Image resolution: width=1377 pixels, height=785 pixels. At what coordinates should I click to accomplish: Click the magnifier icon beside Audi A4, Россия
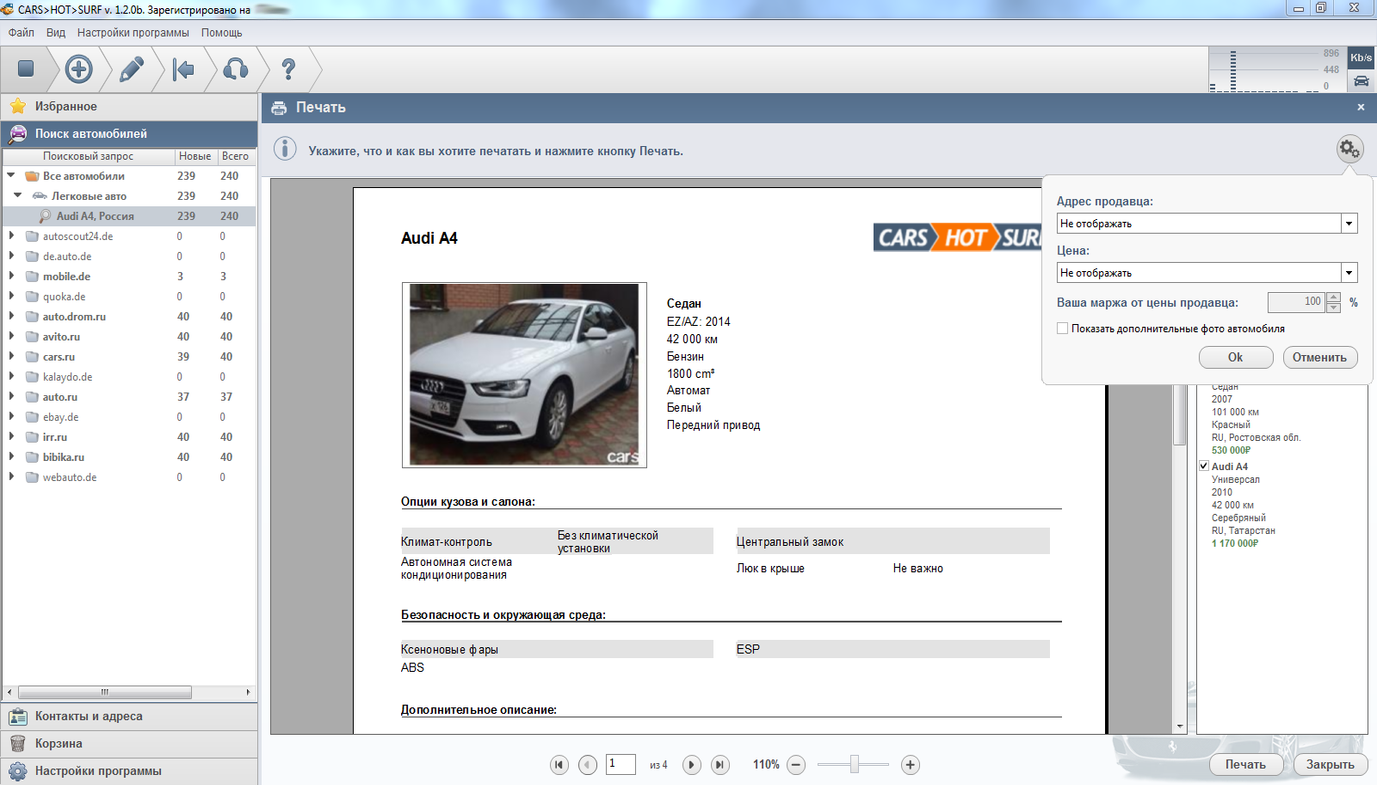tap(45, 216)
